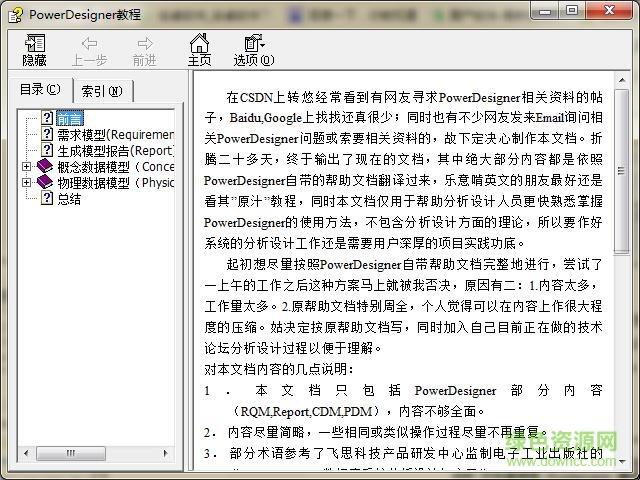This screenshot has height=480, width=640.
Task: Go to Home (主页) page
Action: [x=199, y=51]
